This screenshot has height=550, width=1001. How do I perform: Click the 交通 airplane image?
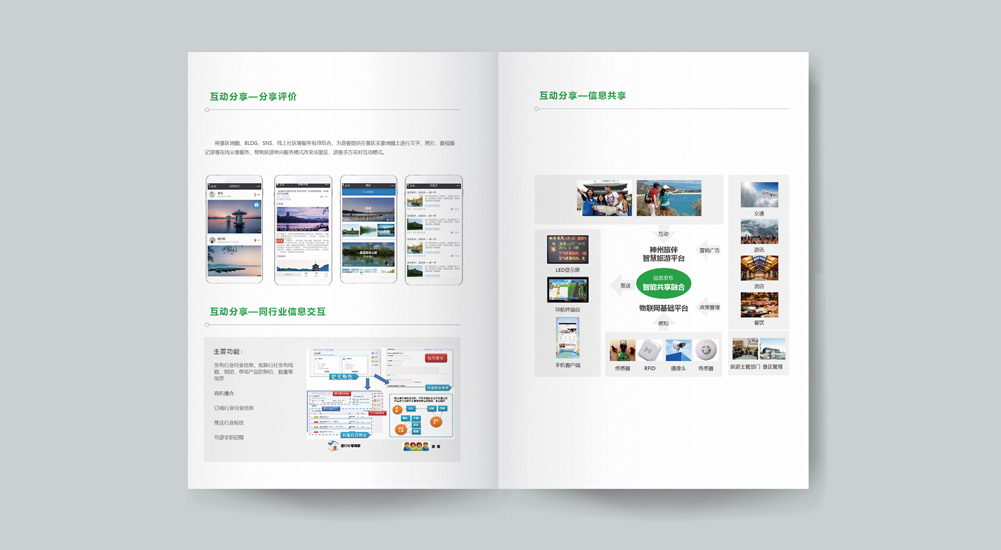[x=759, y=195]
